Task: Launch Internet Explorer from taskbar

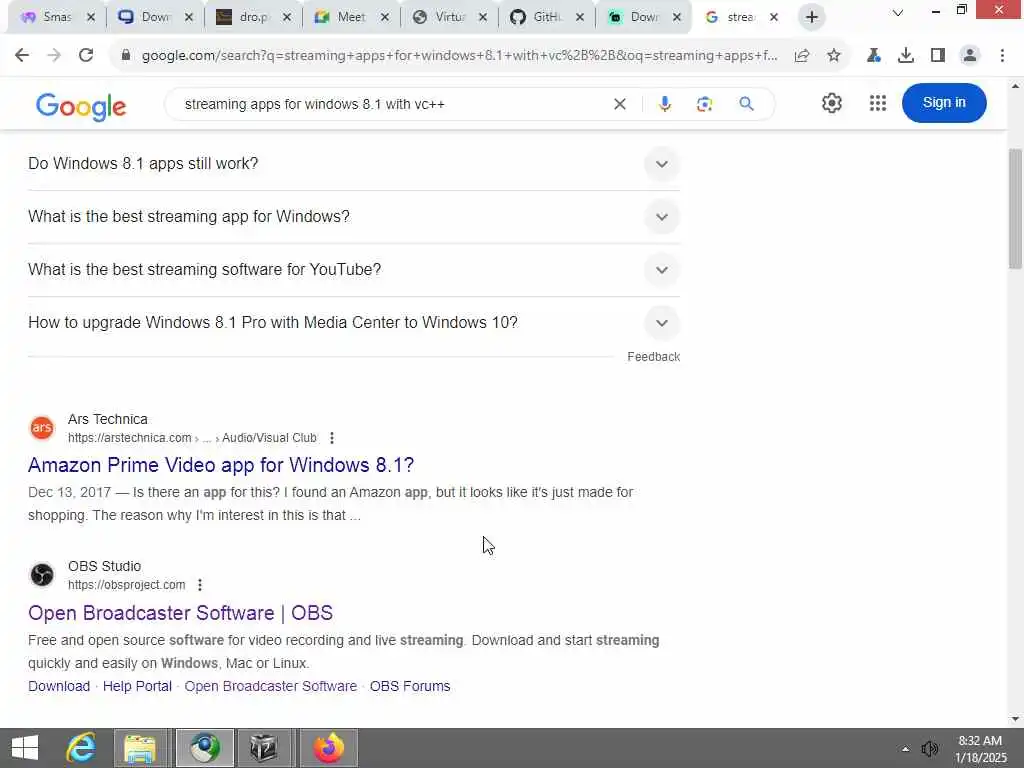Action: pos(81,748)
